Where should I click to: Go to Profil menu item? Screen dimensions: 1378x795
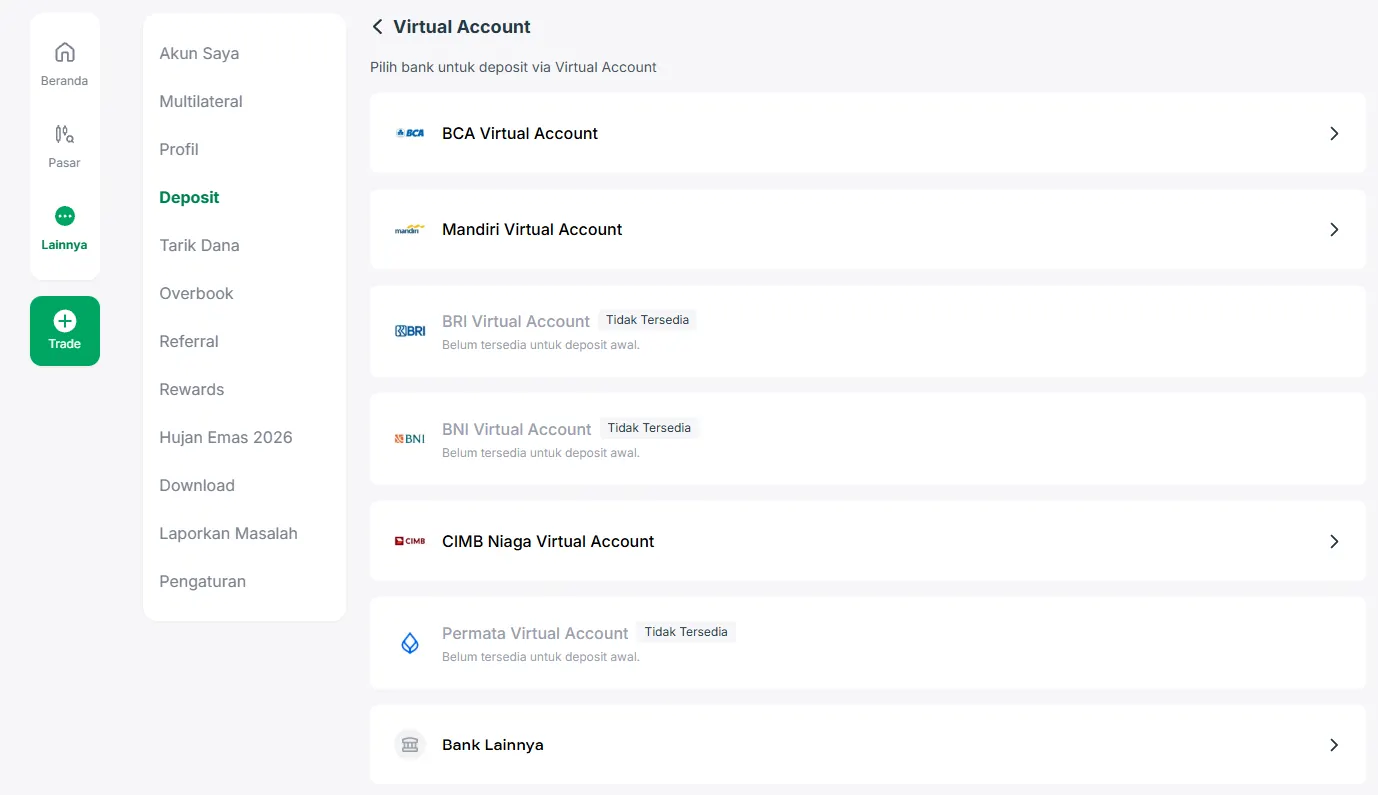pyautogui.click(x=179, y=149)
